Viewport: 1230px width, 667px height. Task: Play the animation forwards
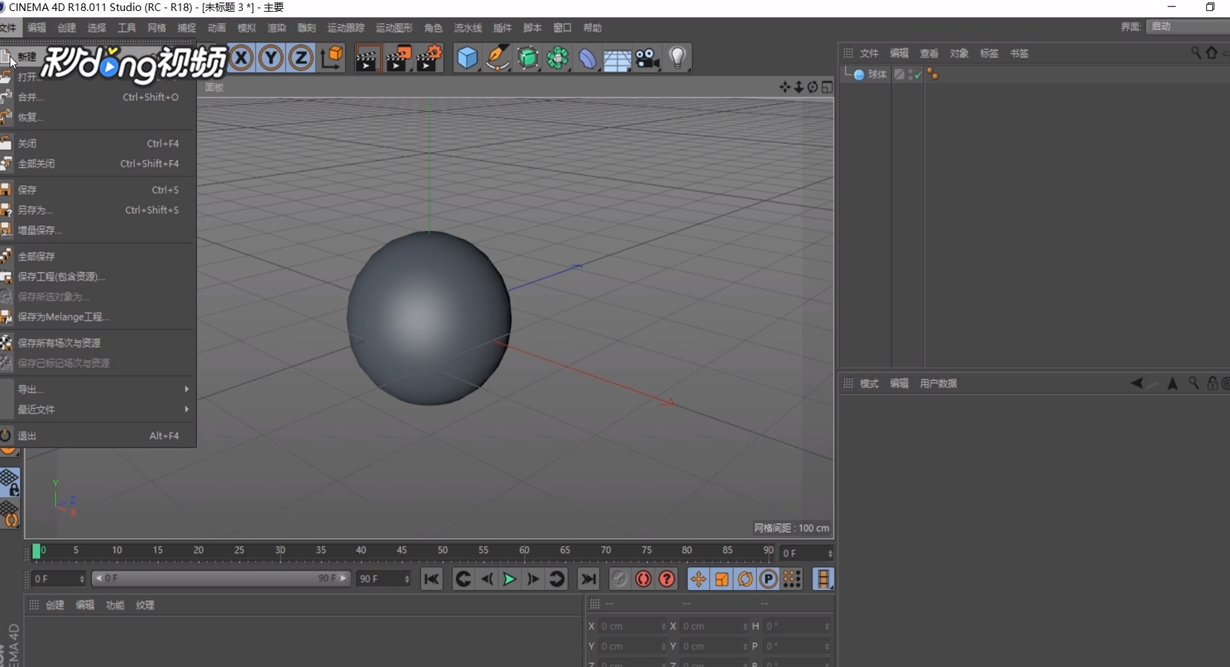click(x=510, y=579)
